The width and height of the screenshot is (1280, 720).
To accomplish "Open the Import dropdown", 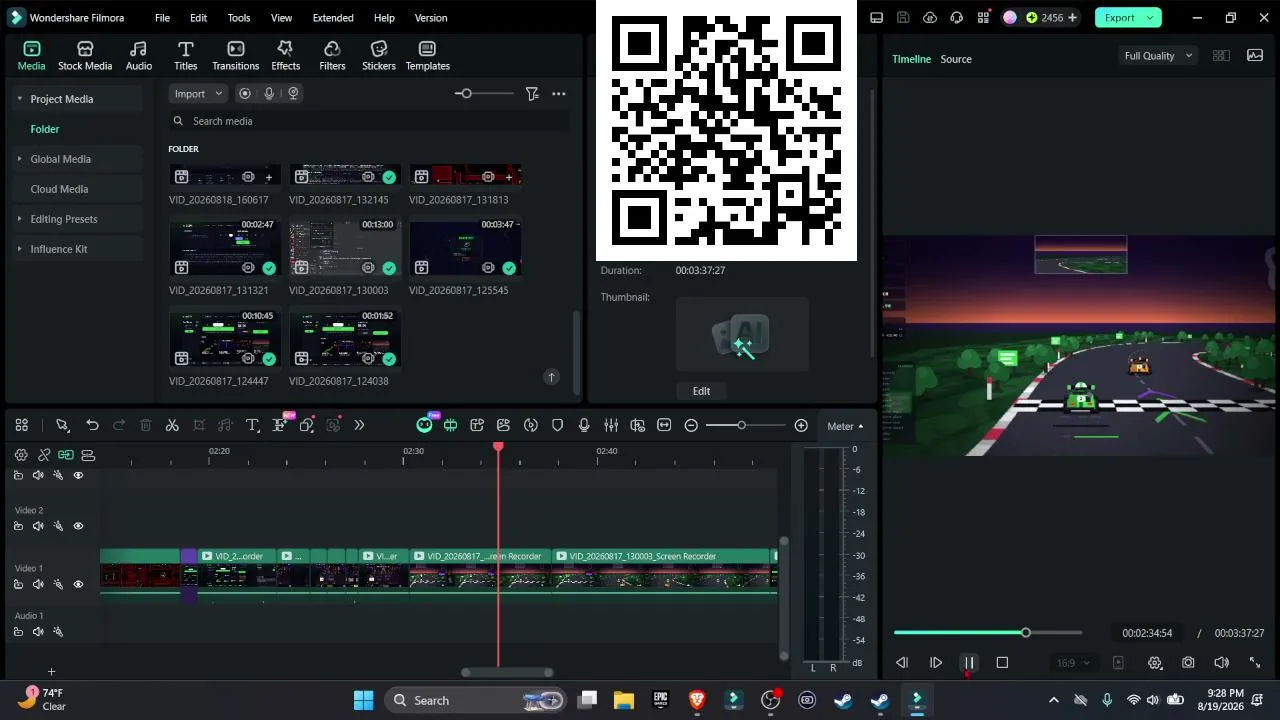I will [x=199, y=93].
